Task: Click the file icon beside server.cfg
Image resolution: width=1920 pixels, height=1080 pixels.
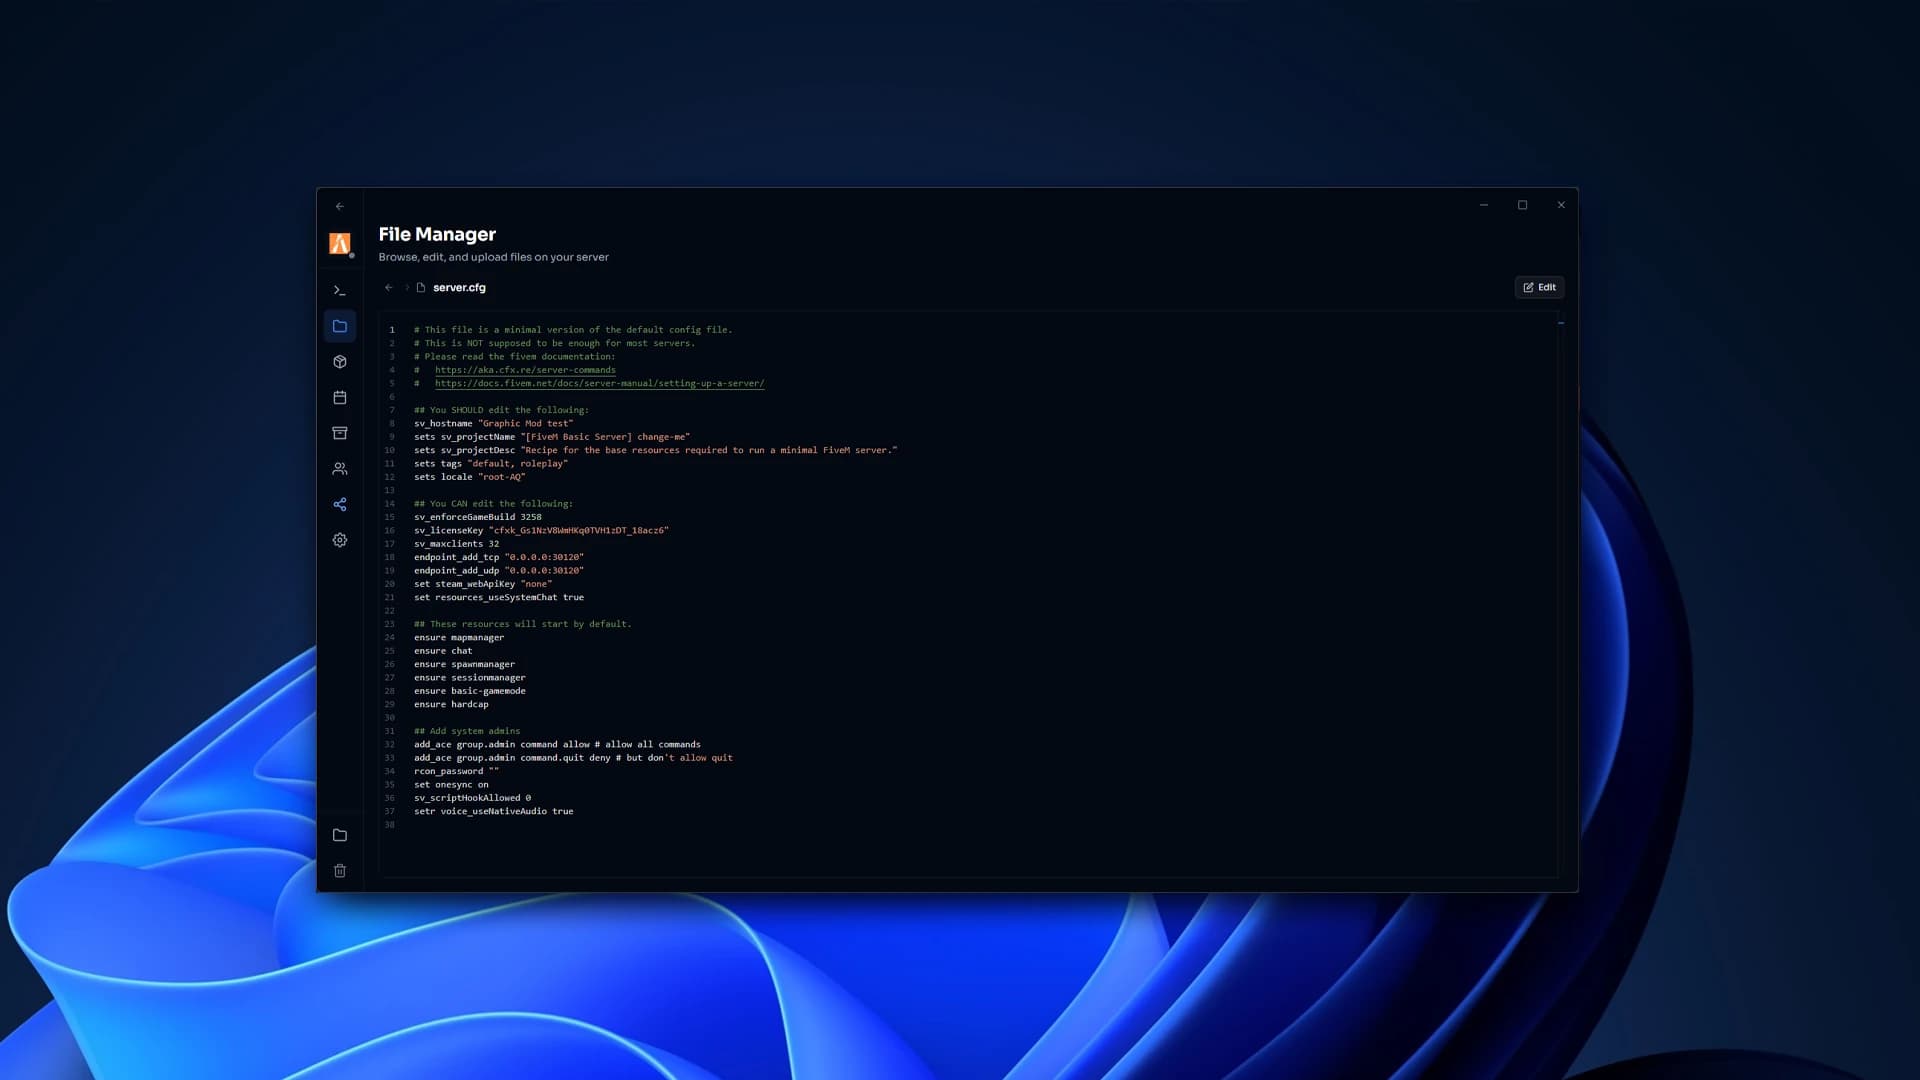Action: 421,288
